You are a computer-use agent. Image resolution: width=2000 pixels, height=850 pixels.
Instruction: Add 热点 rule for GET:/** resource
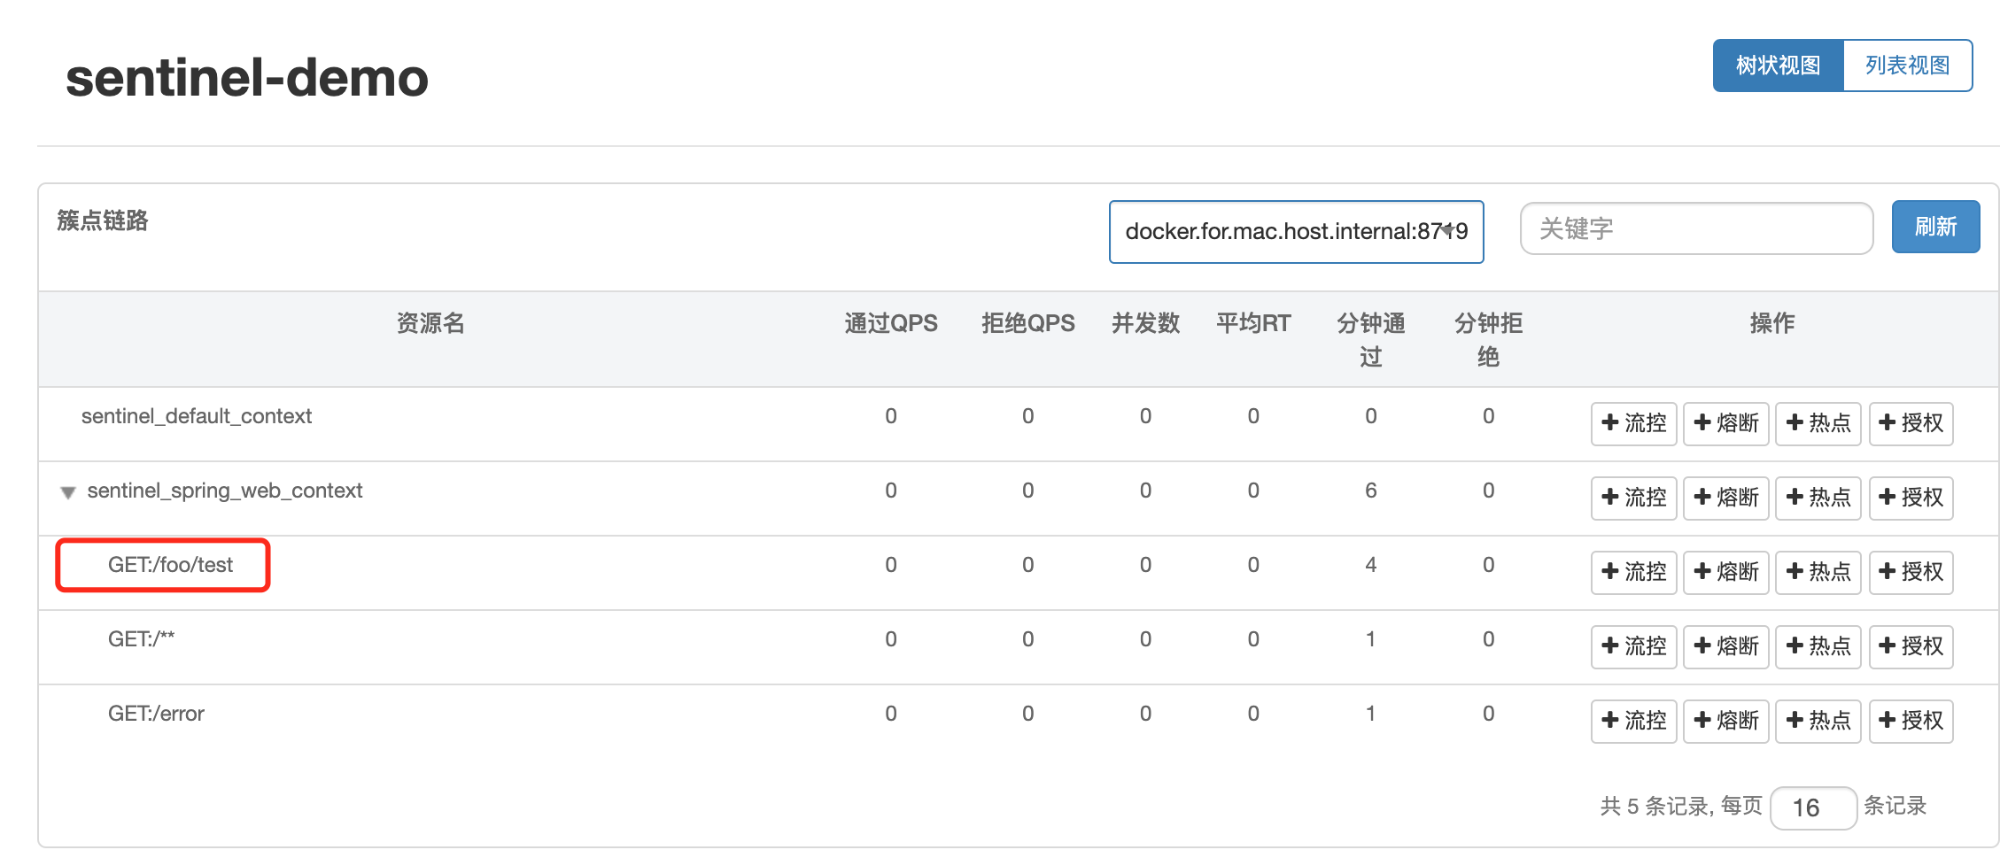pyautogui.click(x=1818, y=646)
